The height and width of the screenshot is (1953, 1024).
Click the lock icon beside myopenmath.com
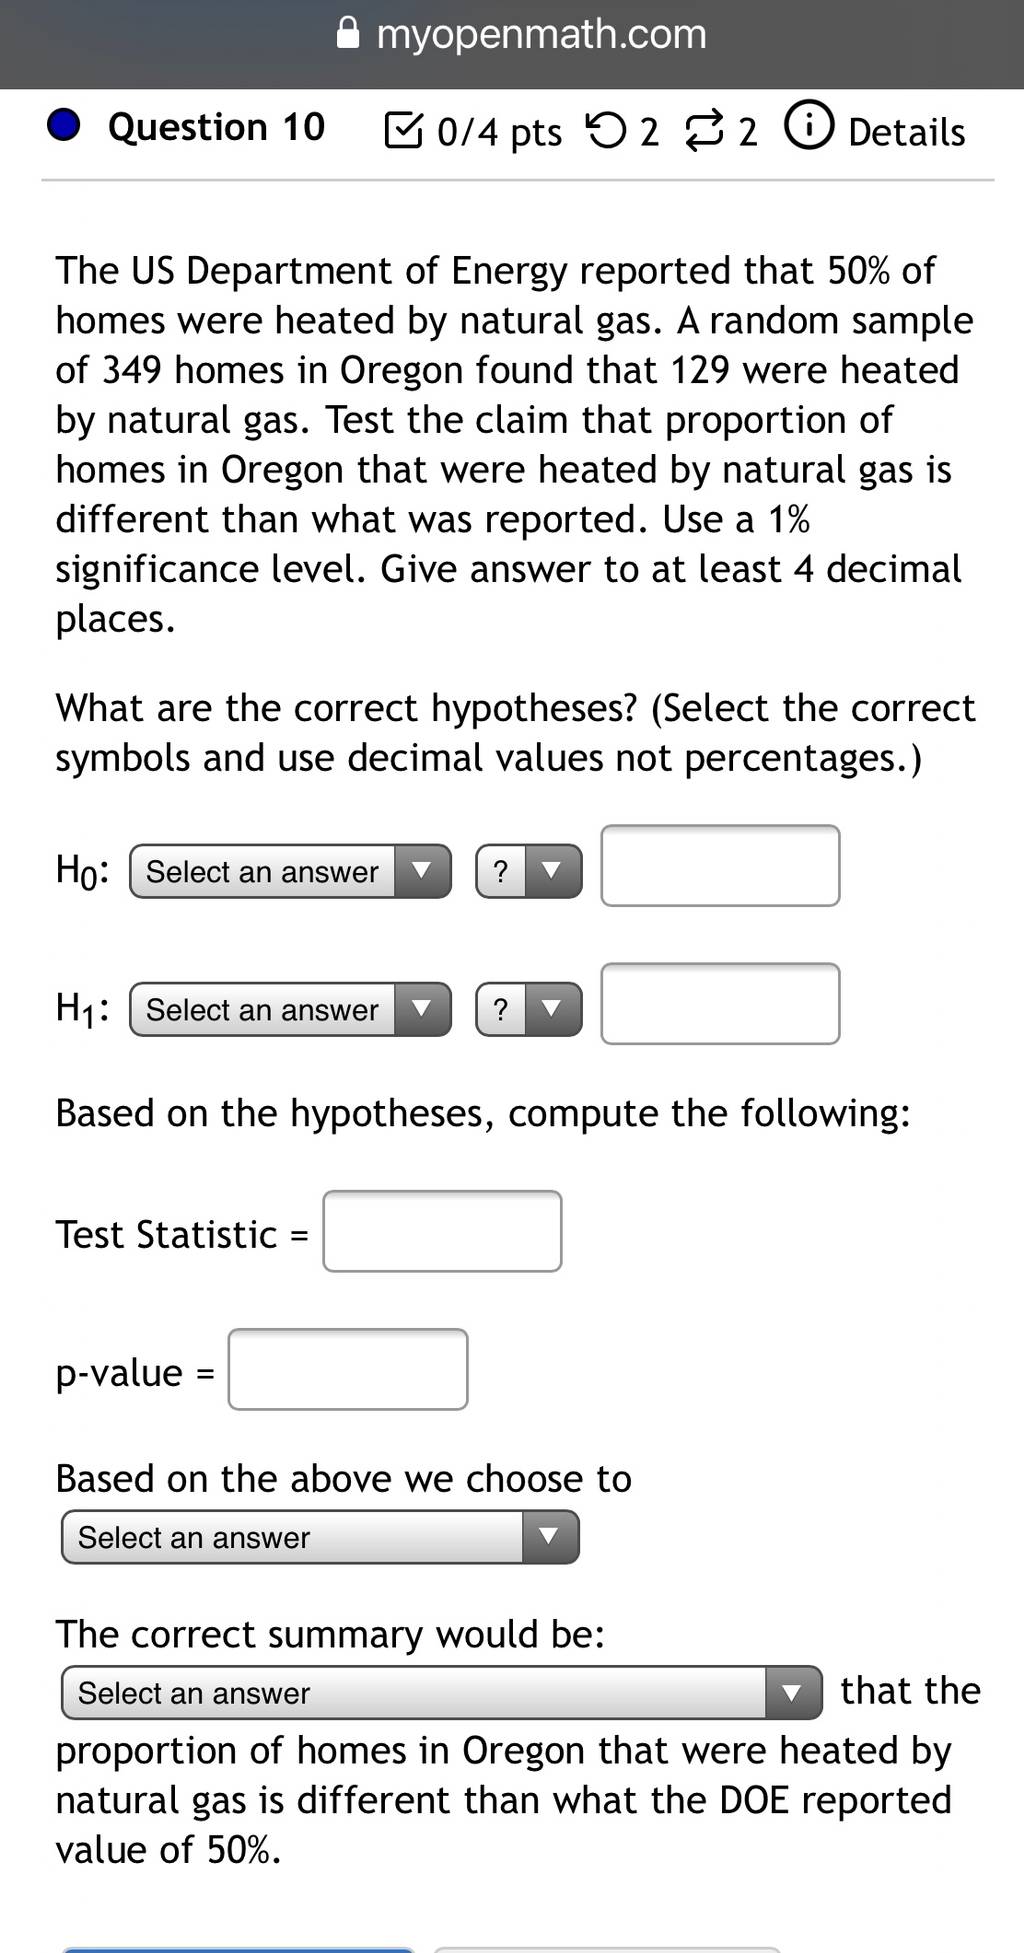[347, 34]
